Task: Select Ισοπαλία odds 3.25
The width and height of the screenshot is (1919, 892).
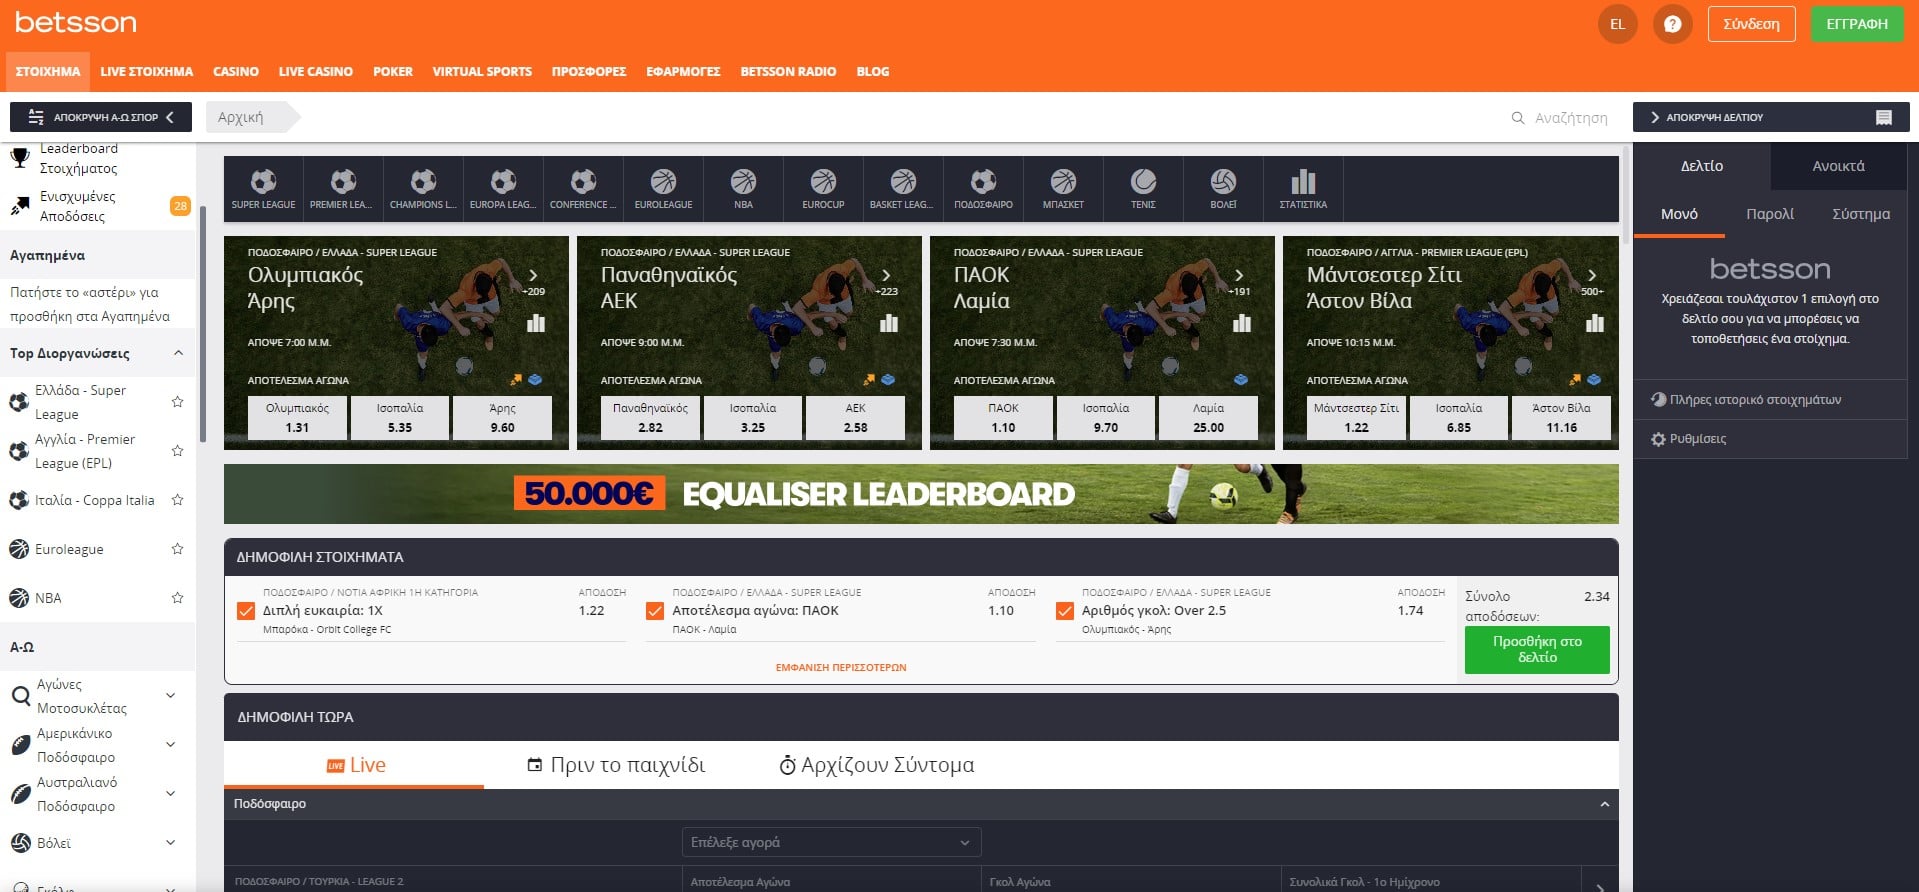Action: pyautogui.click(x=752, y=418)
